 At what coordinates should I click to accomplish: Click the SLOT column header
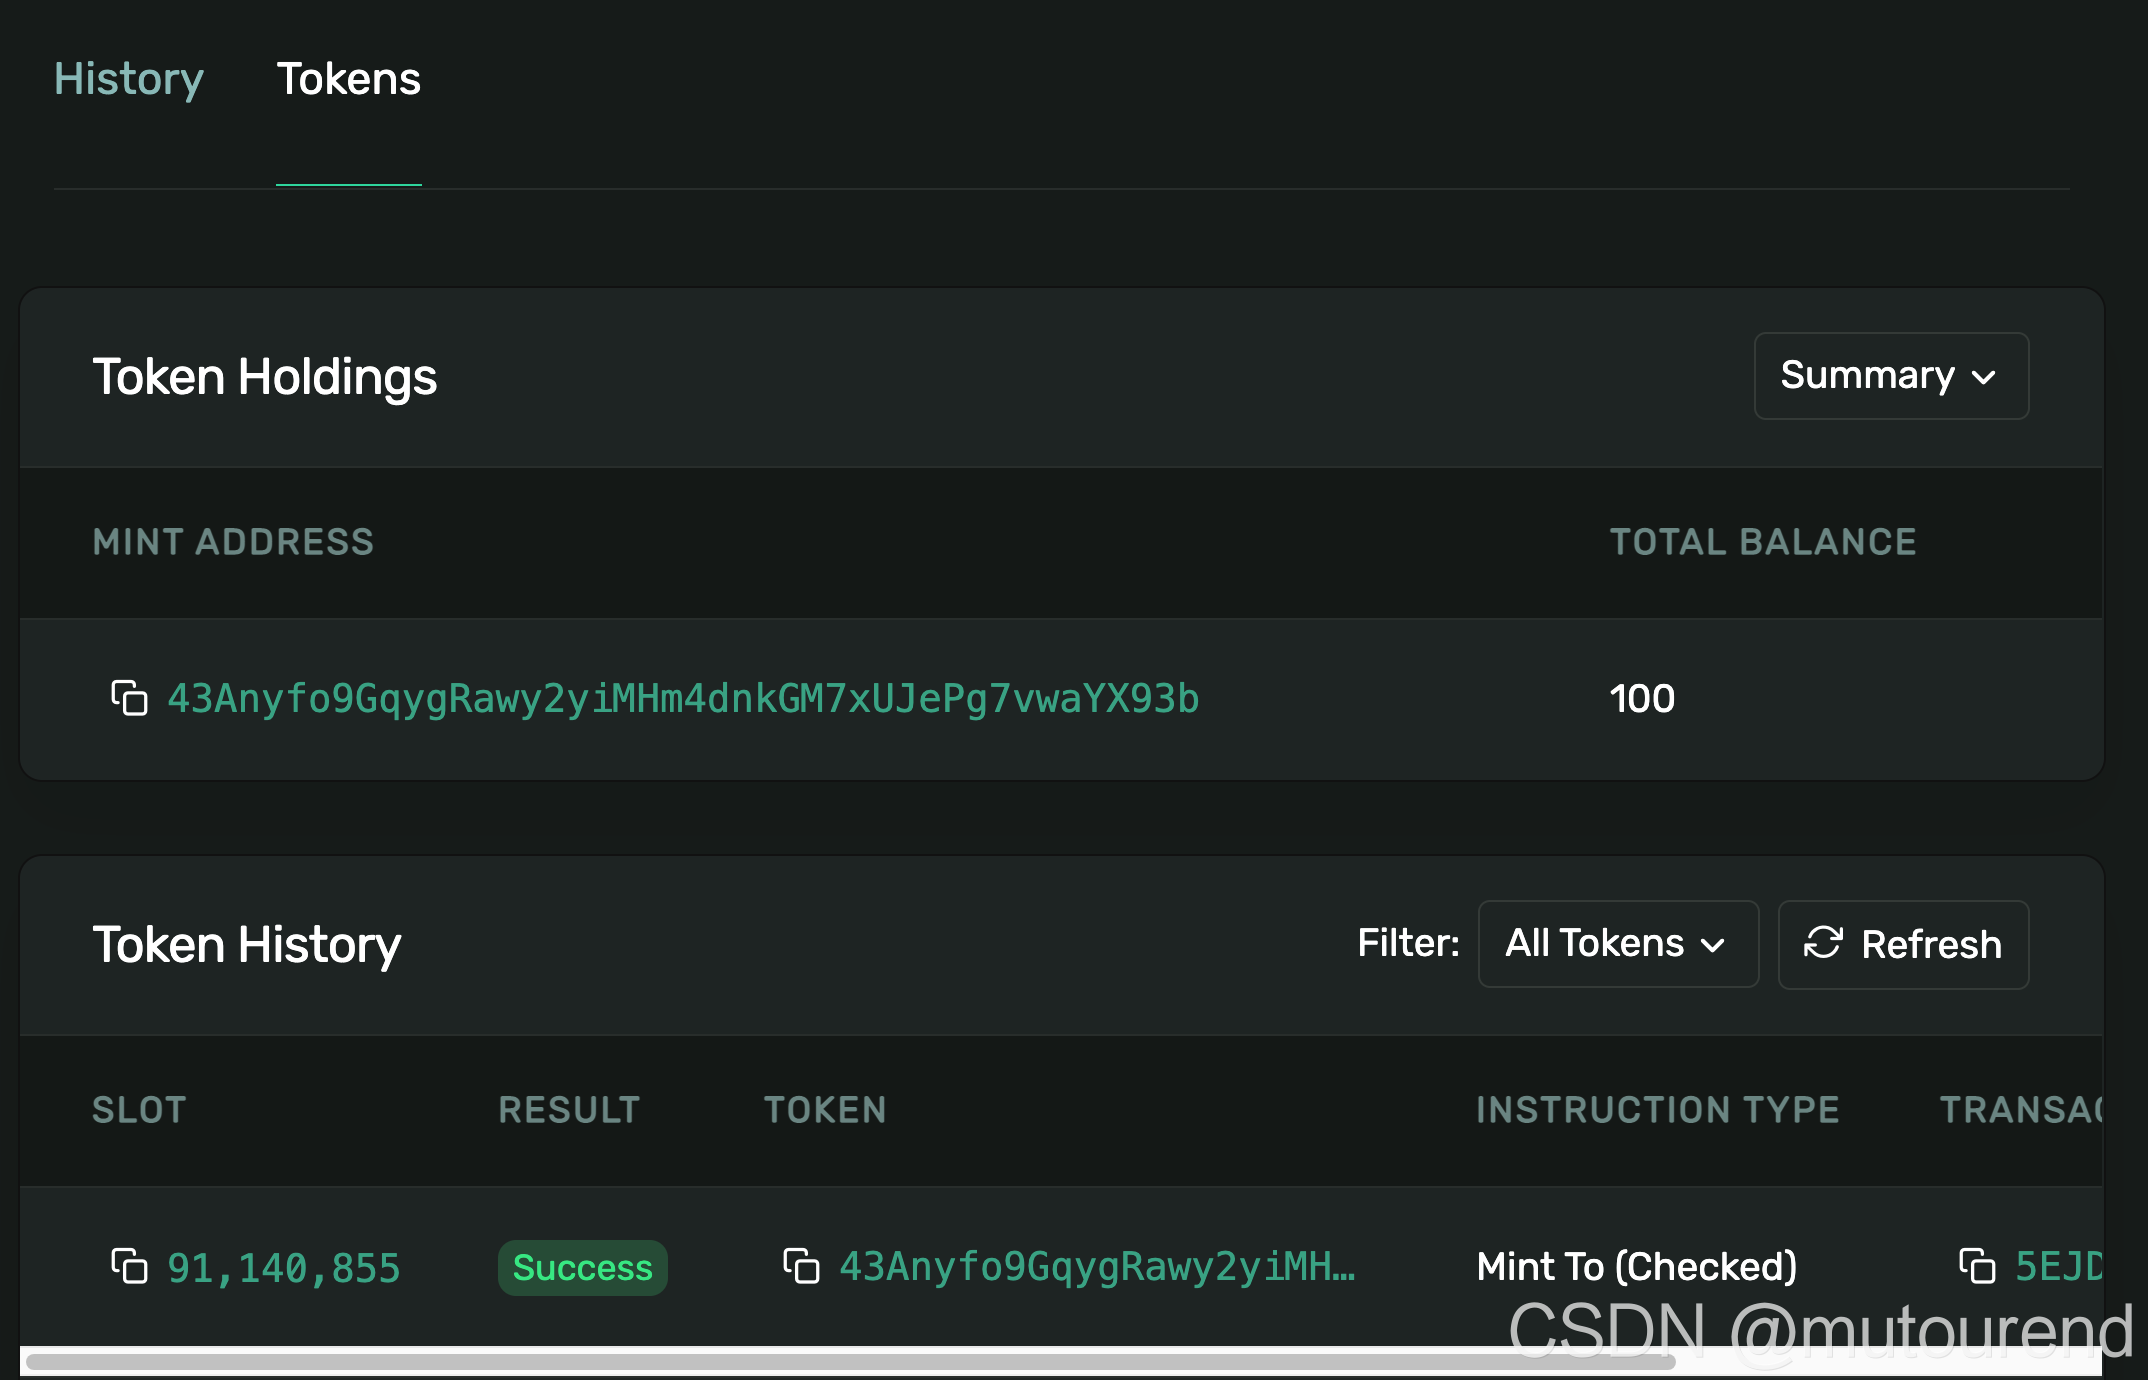(x=139, y=1110)
